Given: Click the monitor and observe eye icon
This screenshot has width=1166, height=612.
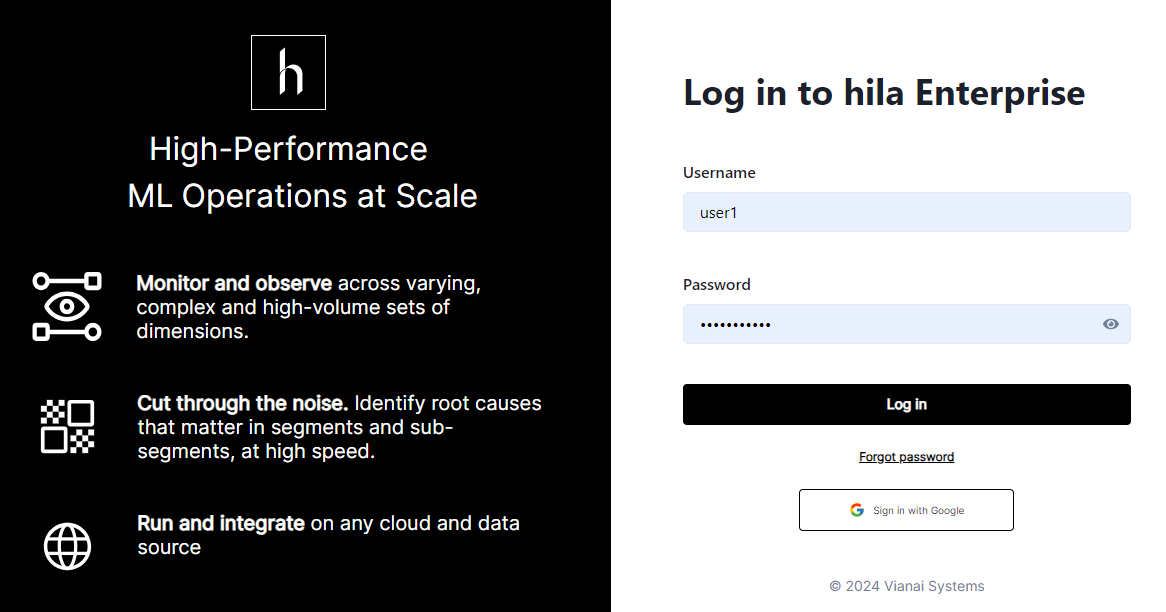Looking at the screenshot, I should point(67,306).
